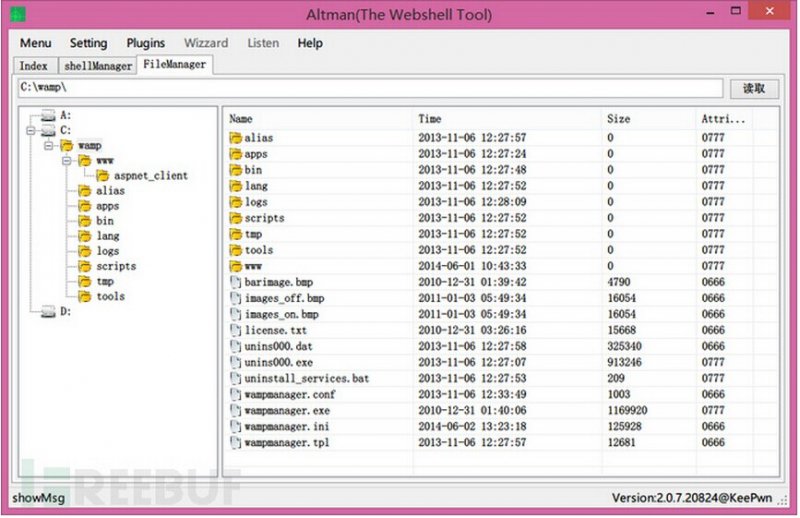The image size is (800, 518).
Task: Select alias folder in the tree
Action: (x=110, y=191)
